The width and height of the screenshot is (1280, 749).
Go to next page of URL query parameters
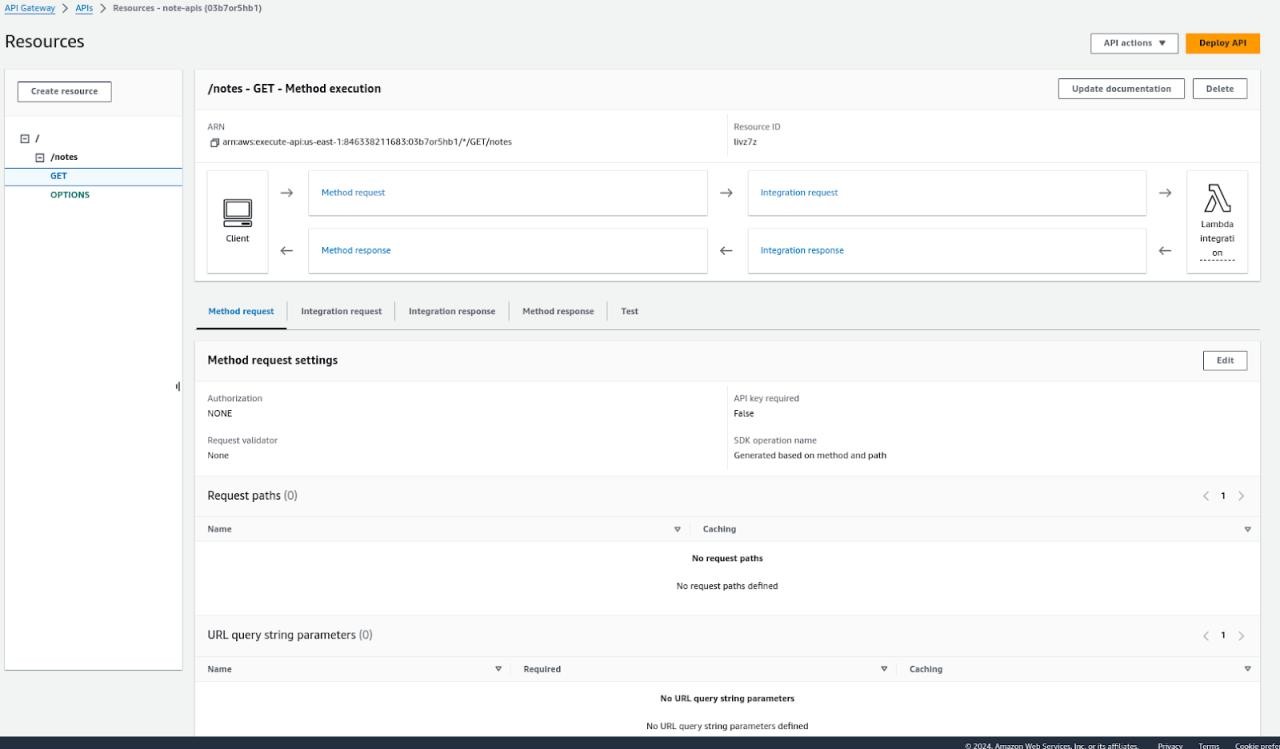click(x=1241, y=636)
